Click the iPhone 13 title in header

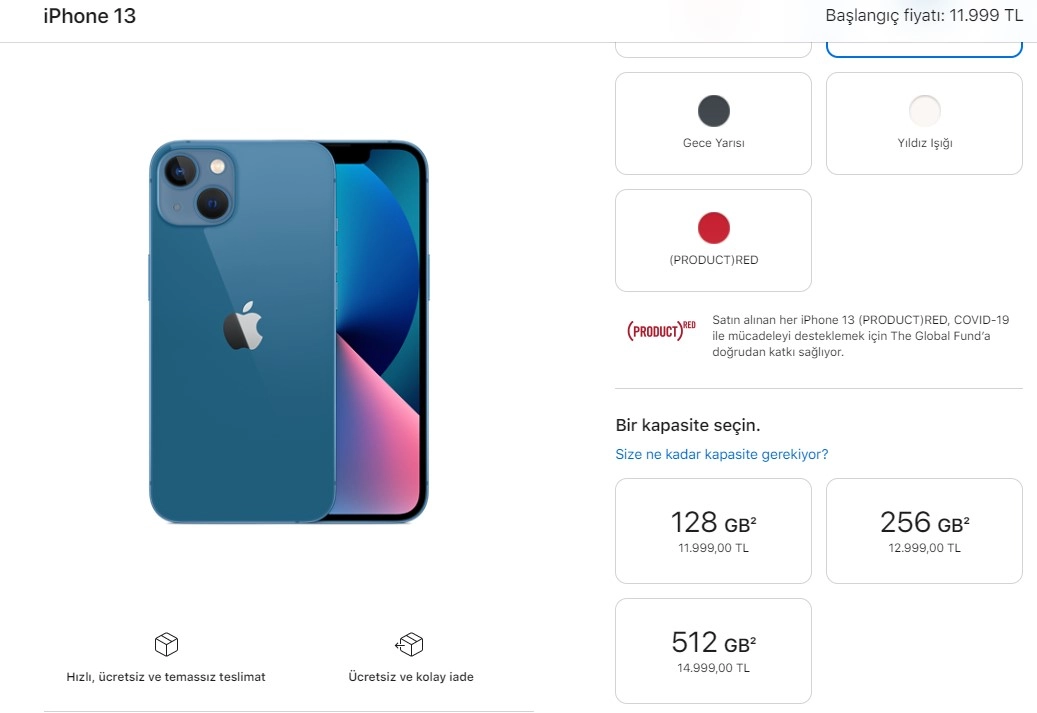coord(89,16)
